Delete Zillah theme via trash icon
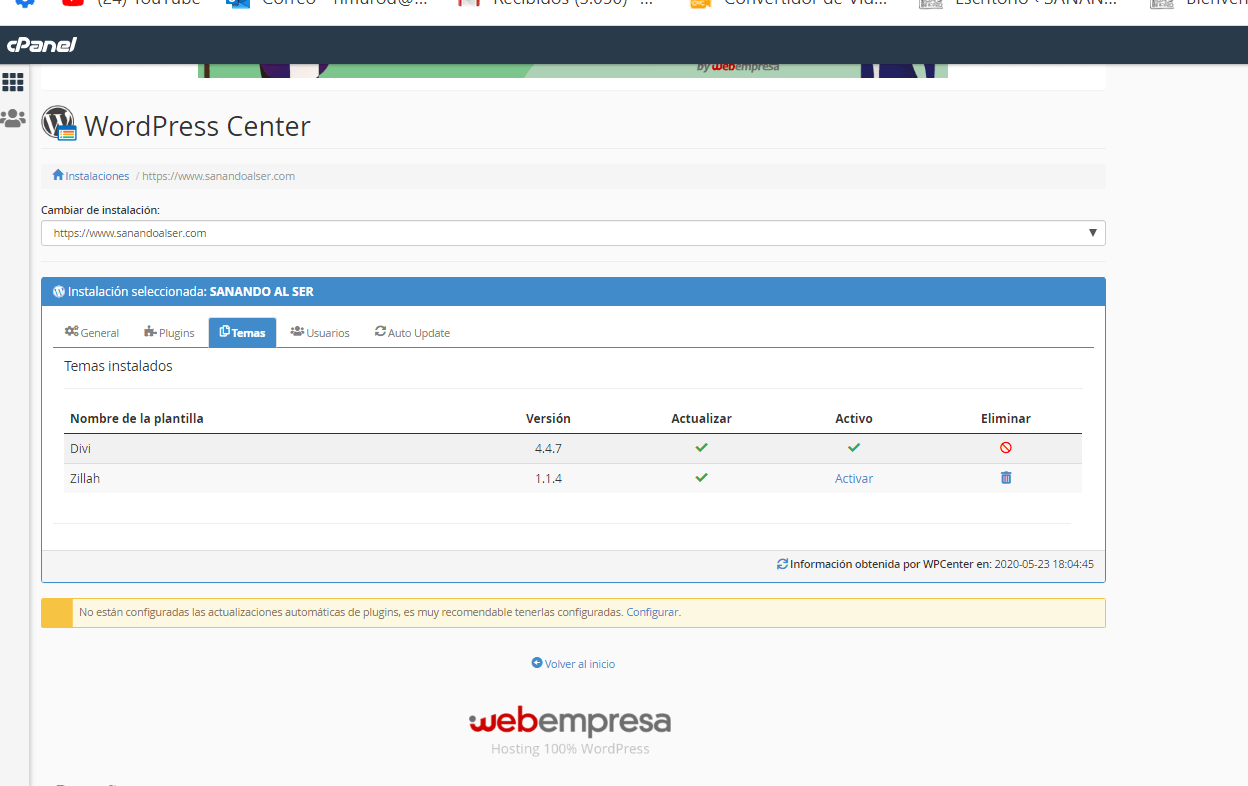This screenshot has height=786, width=1248. [1006, 478]
